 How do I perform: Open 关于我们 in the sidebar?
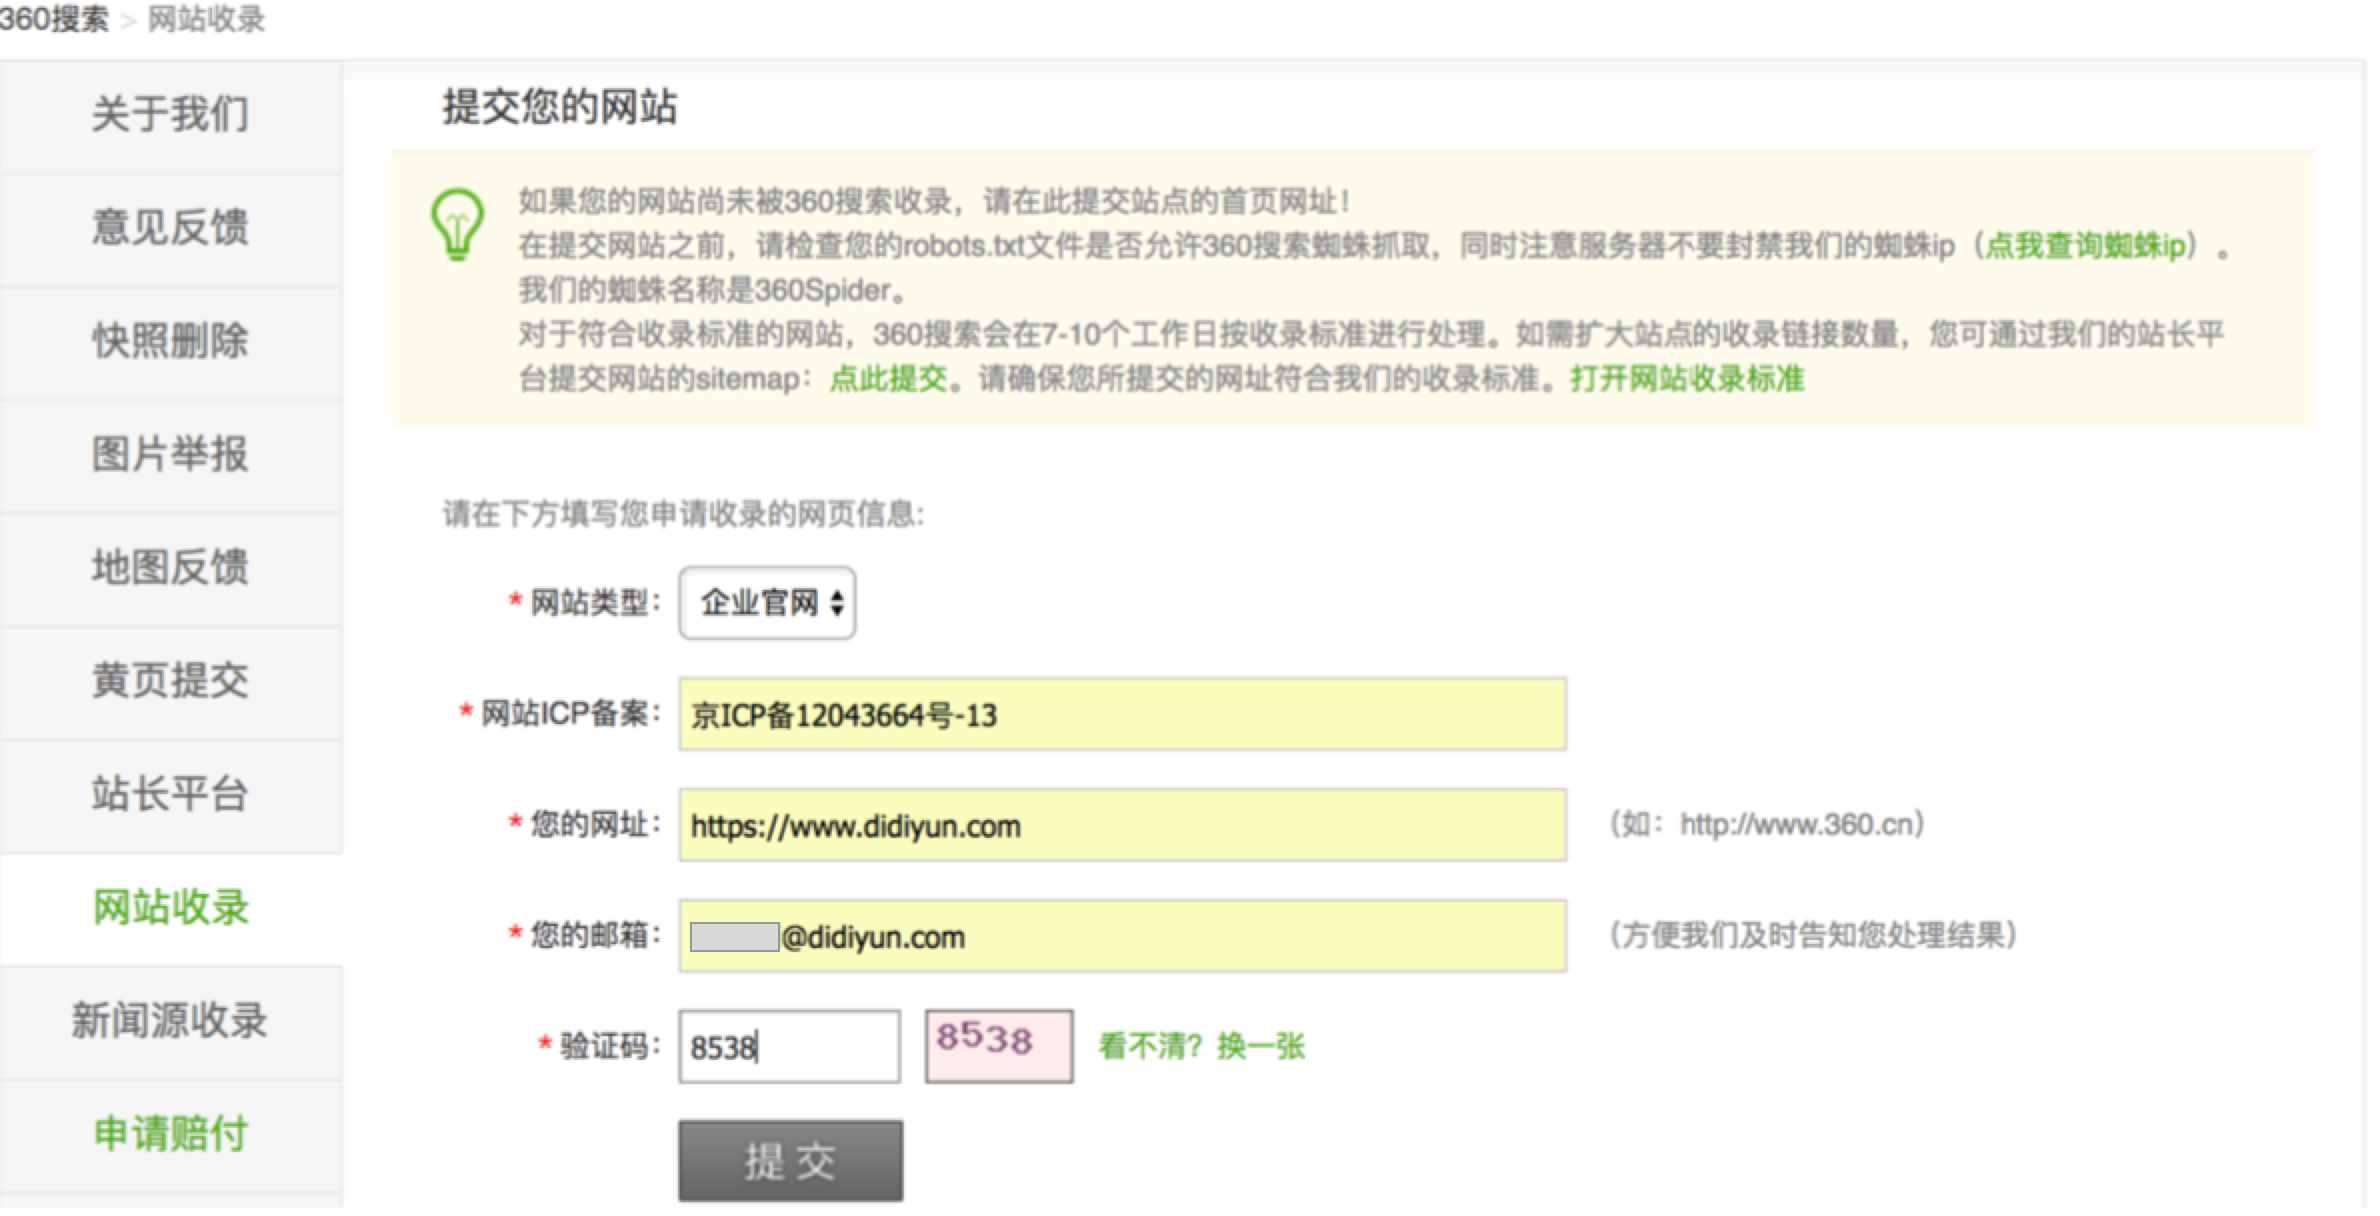(x=171, y=114)
